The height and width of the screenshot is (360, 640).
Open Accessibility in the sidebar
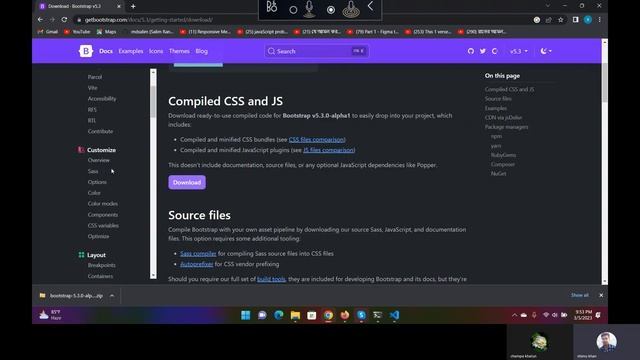coord(102,99)
